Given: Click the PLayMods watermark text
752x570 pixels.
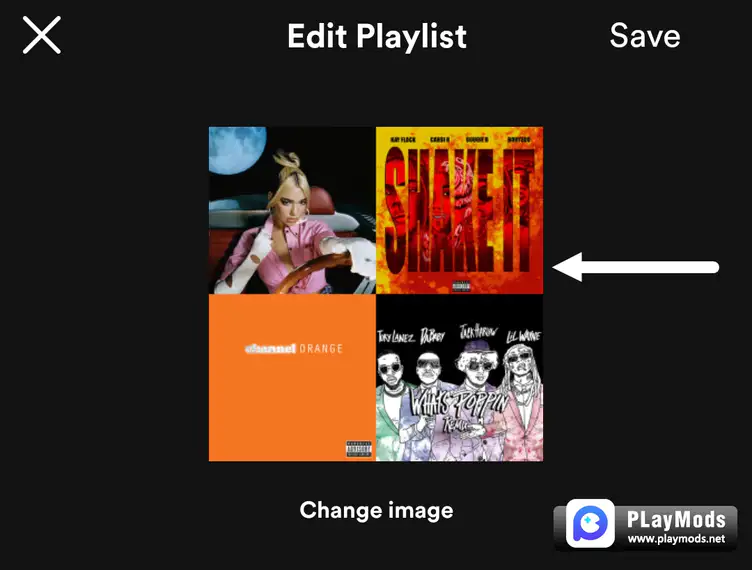Looking at the screenshot, I should (x=676, y=519).
